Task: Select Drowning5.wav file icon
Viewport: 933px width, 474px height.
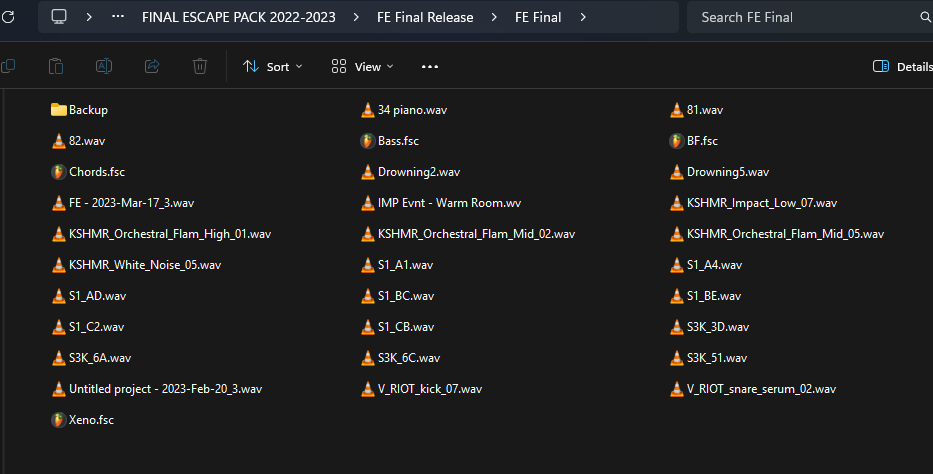Action: (677, 171)
